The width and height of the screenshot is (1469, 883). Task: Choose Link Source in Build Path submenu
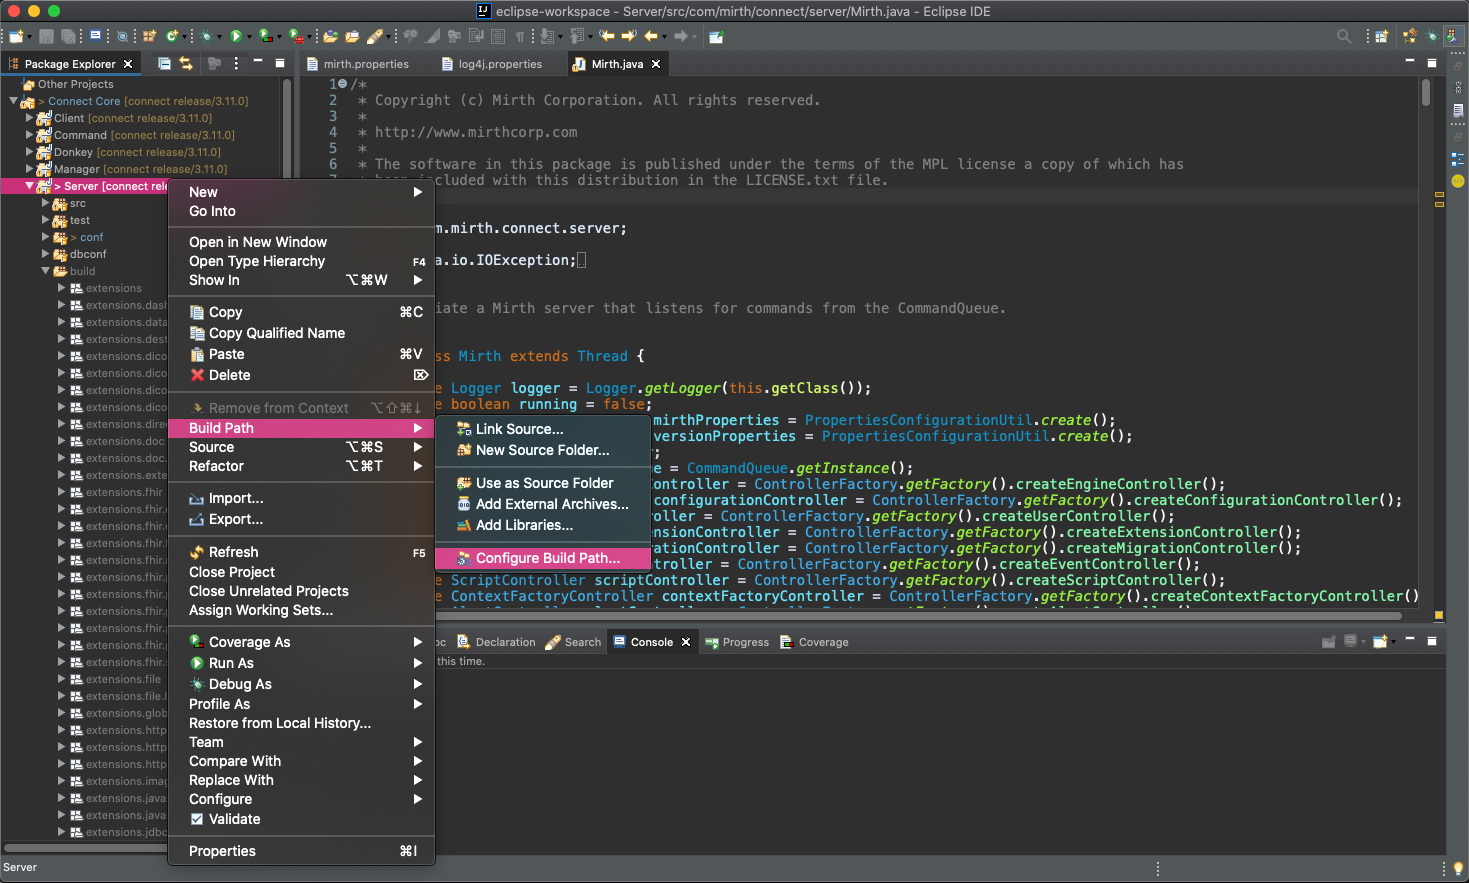click(x=544, y=429)
